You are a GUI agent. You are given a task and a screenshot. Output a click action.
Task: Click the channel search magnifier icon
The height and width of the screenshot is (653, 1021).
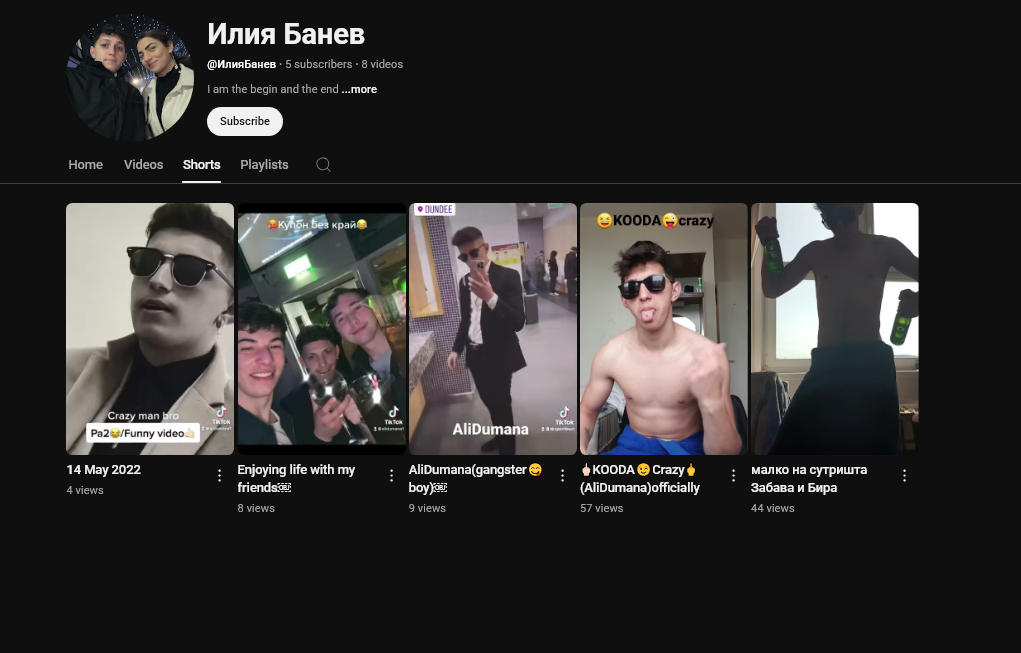[x=323, y=165]
